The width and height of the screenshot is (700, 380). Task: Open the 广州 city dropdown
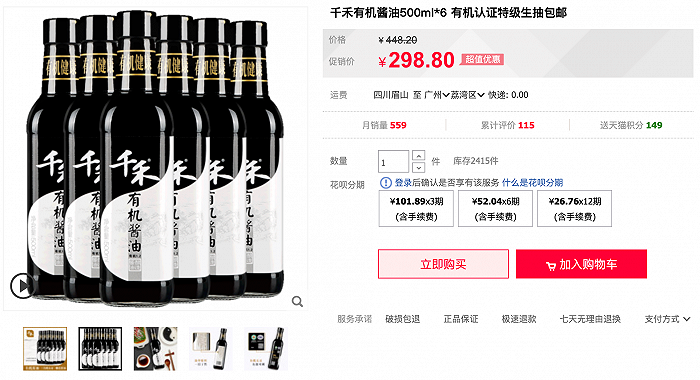click(437, 95)
